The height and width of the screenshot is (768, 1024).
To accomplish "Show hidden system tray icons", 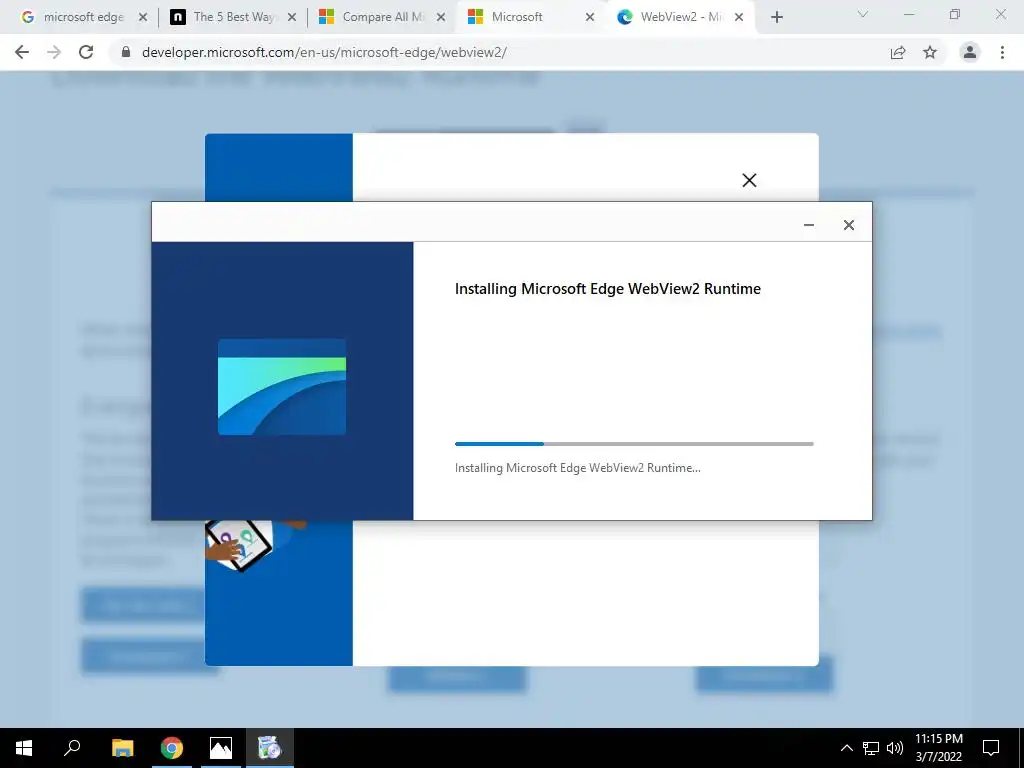I will (846, 748).
